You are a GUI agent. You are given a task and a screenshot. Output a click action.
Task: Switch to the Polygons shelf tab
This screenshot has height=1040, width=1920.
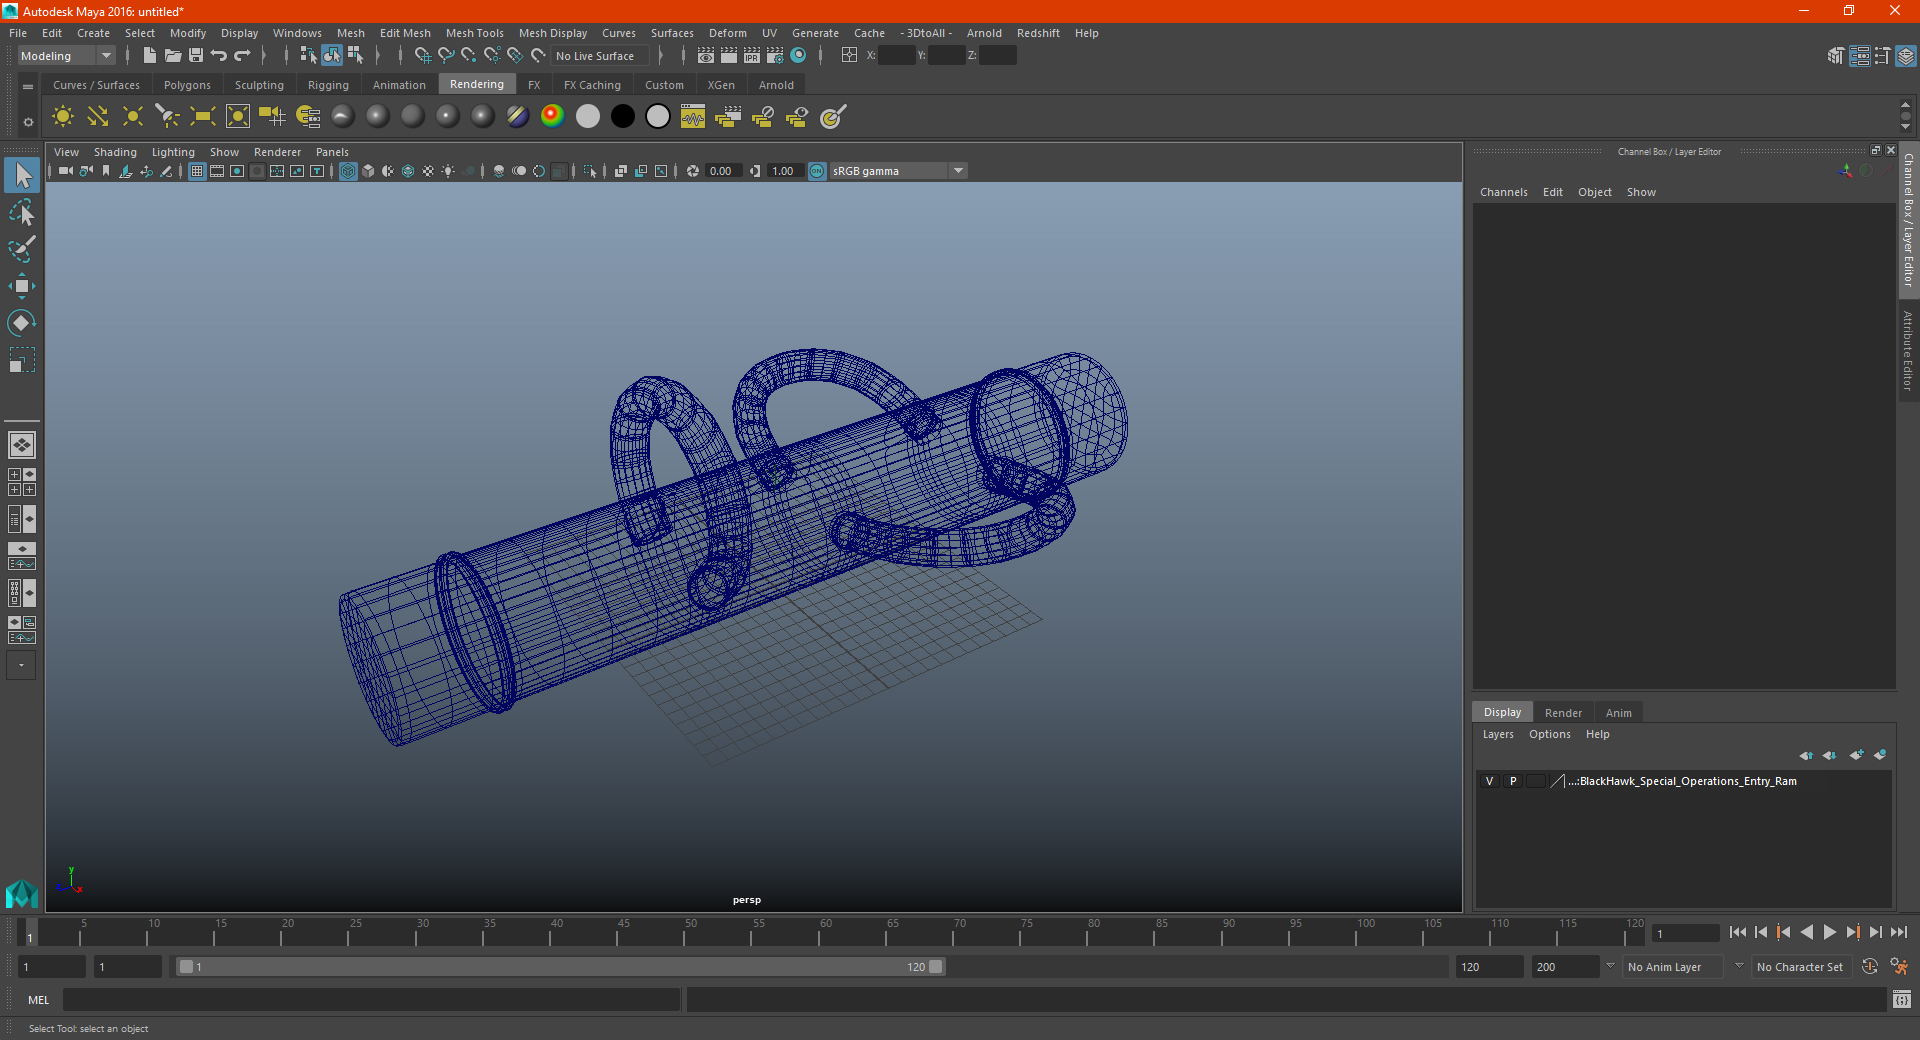click(x=187, y=85)
